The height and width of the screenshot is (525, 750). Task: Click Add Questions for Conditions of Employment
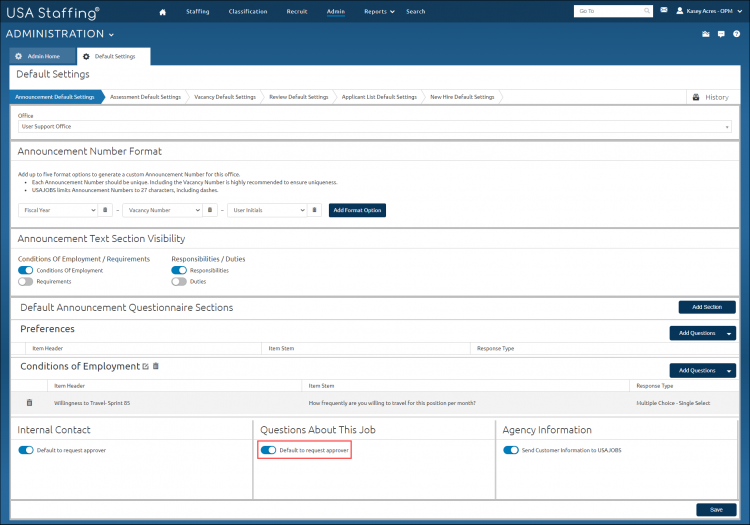click(696, 371)
